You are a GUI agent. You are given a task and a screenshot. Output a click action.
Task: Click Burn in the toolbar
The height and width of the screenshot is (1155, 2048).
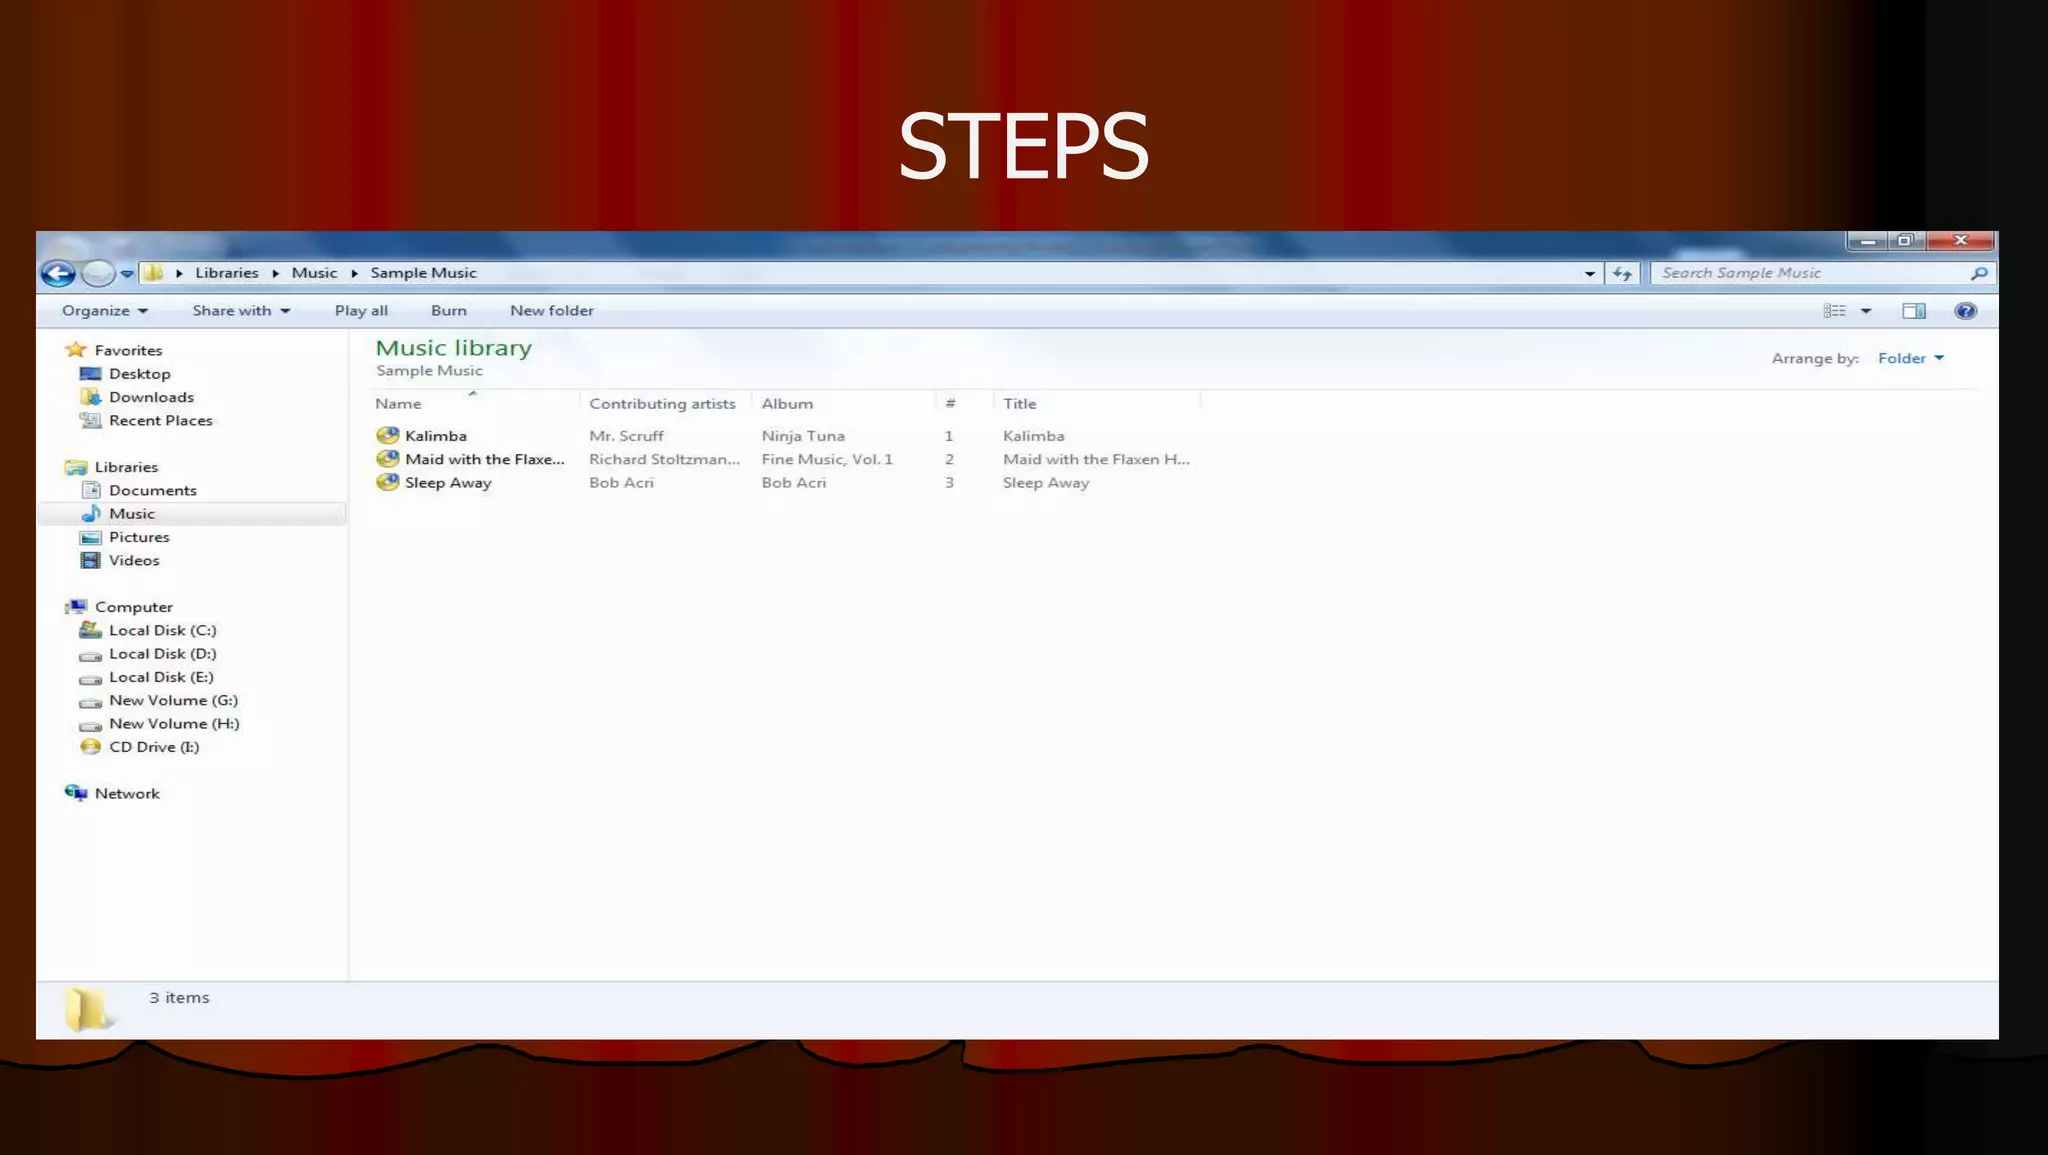[449, 311]
